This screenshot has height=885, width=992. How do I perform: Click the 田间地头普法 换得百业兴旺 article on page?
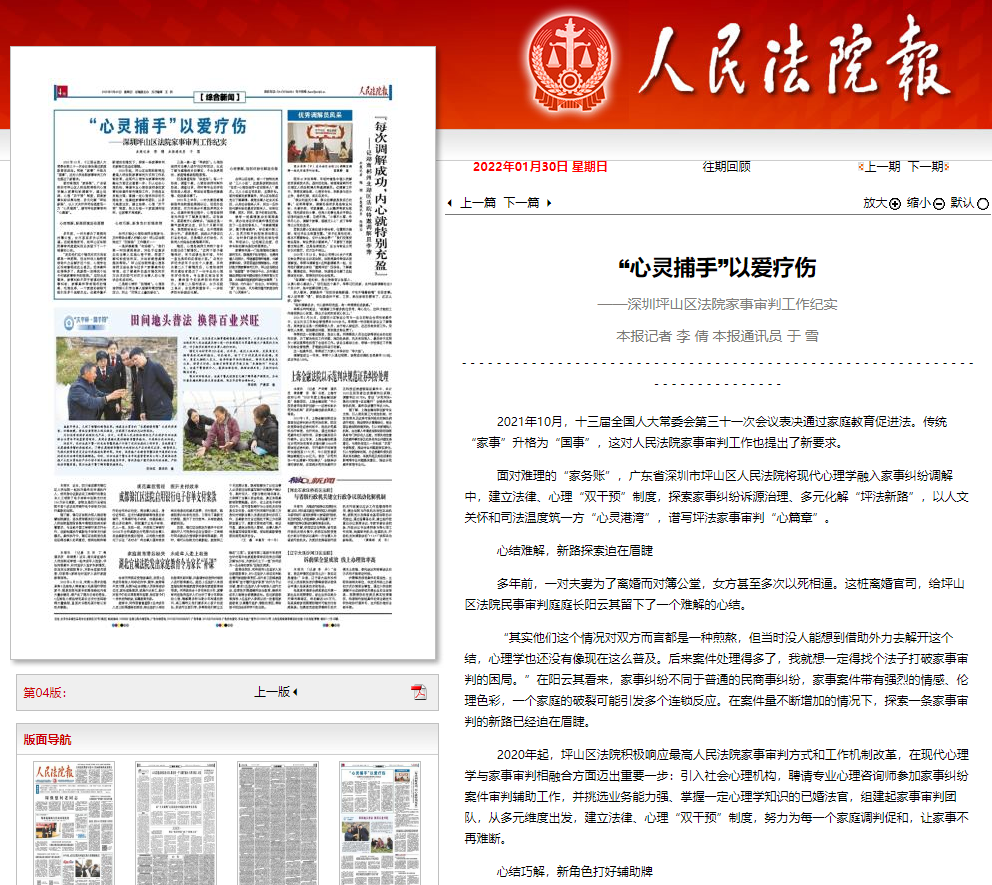click(168, 391)
